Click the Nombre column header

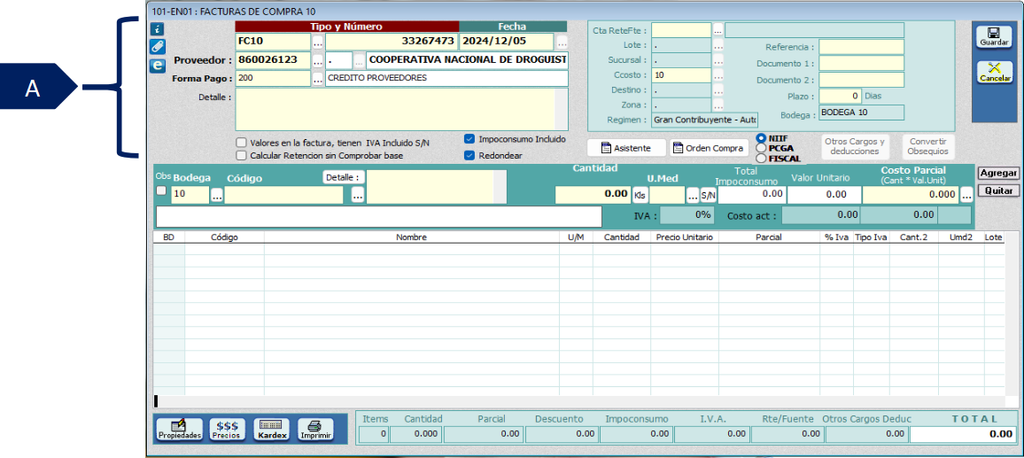411,237
